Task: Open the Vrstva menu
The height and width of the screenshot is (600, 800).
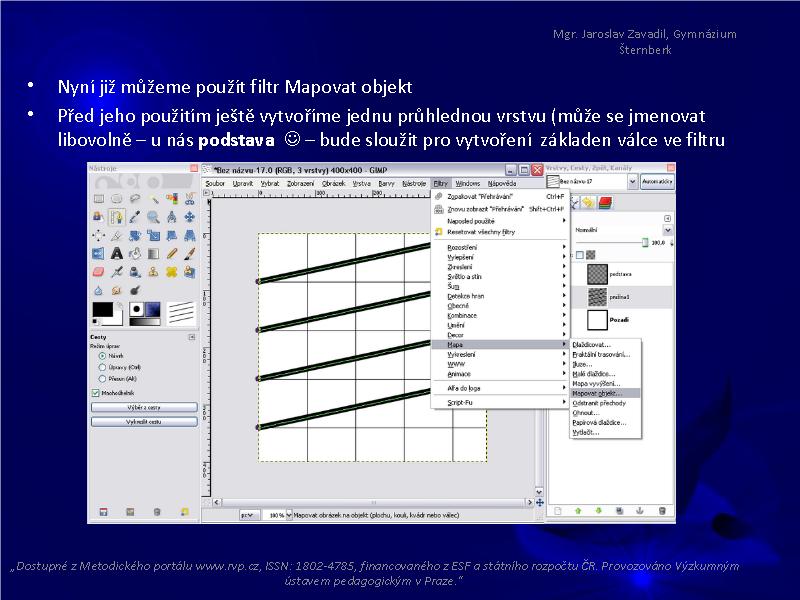Action: click(361, 184)
